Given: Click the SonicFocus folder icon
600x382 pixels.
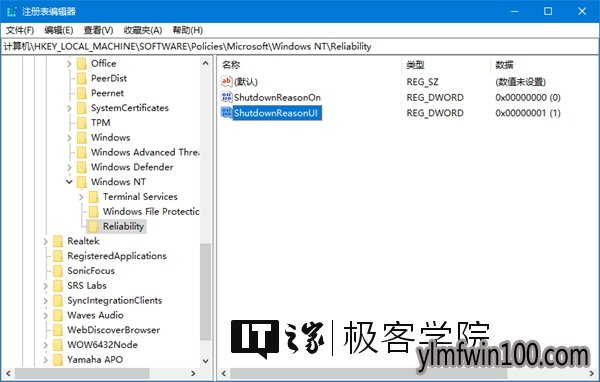Looking at the screenshot, I should pyautogui.click(x=58, y=271).
